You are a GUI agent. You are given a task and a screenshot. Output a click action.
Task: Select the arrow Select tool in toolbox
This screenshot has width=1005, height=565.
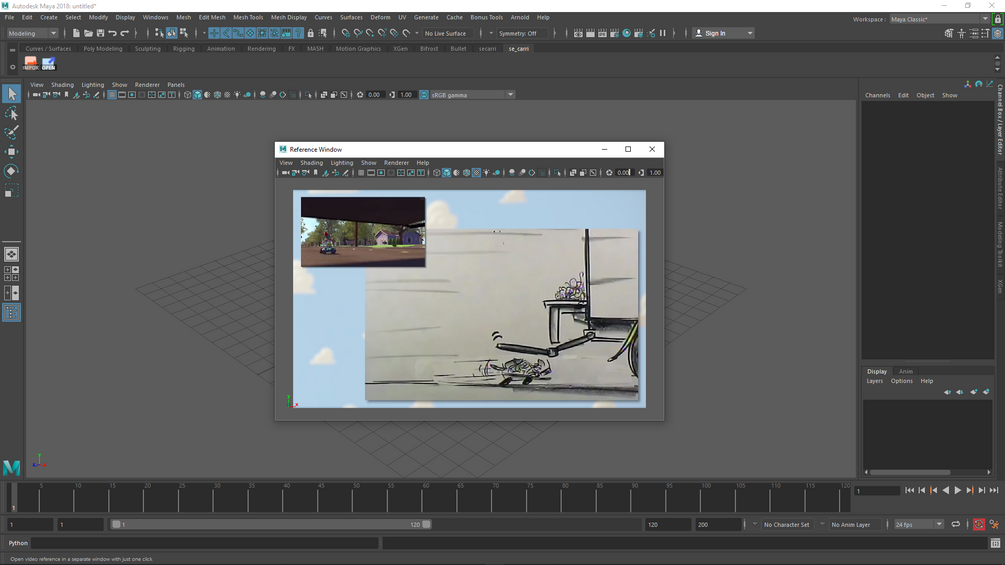coord(11,94)
